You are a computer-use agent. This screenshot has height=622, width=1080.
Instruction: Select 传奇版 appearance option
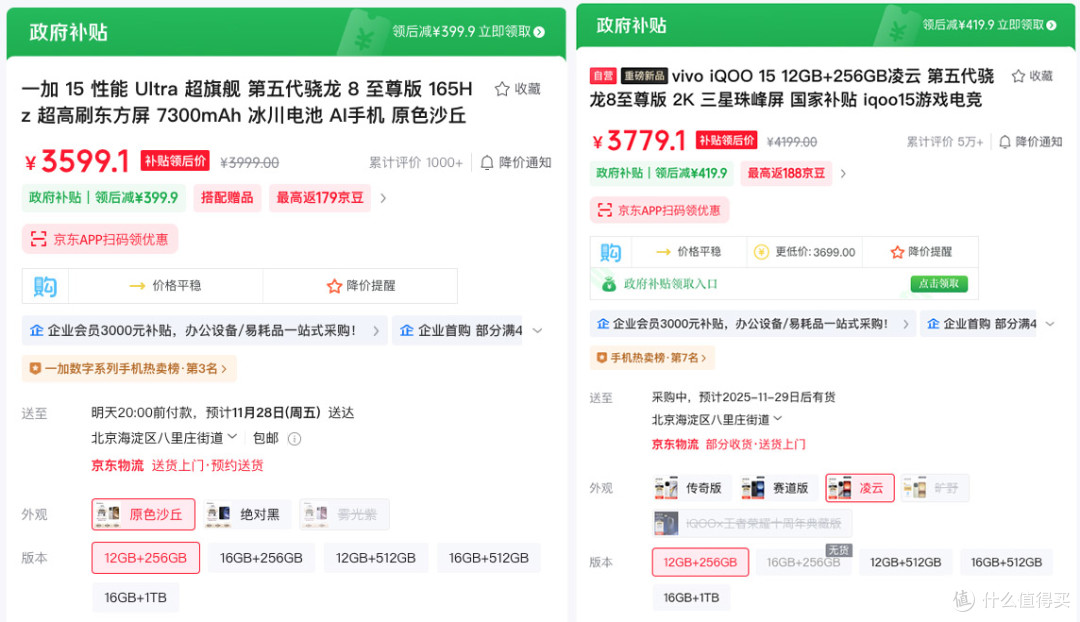[x=691, y=488]
